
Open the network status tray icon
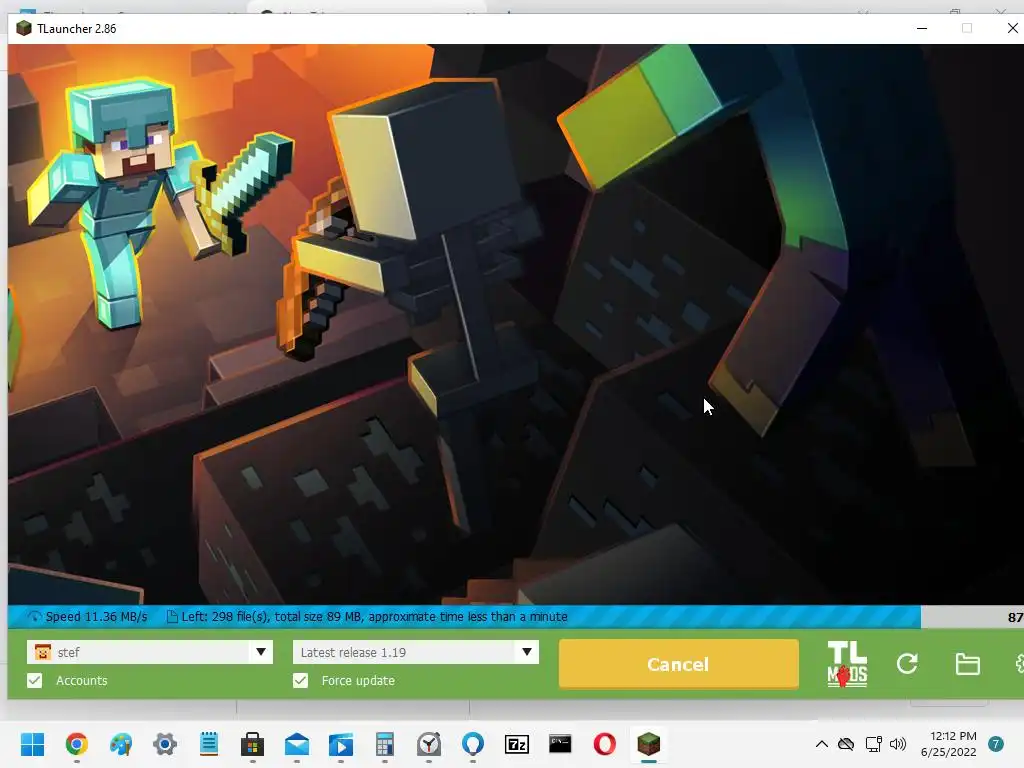(873, 744)
